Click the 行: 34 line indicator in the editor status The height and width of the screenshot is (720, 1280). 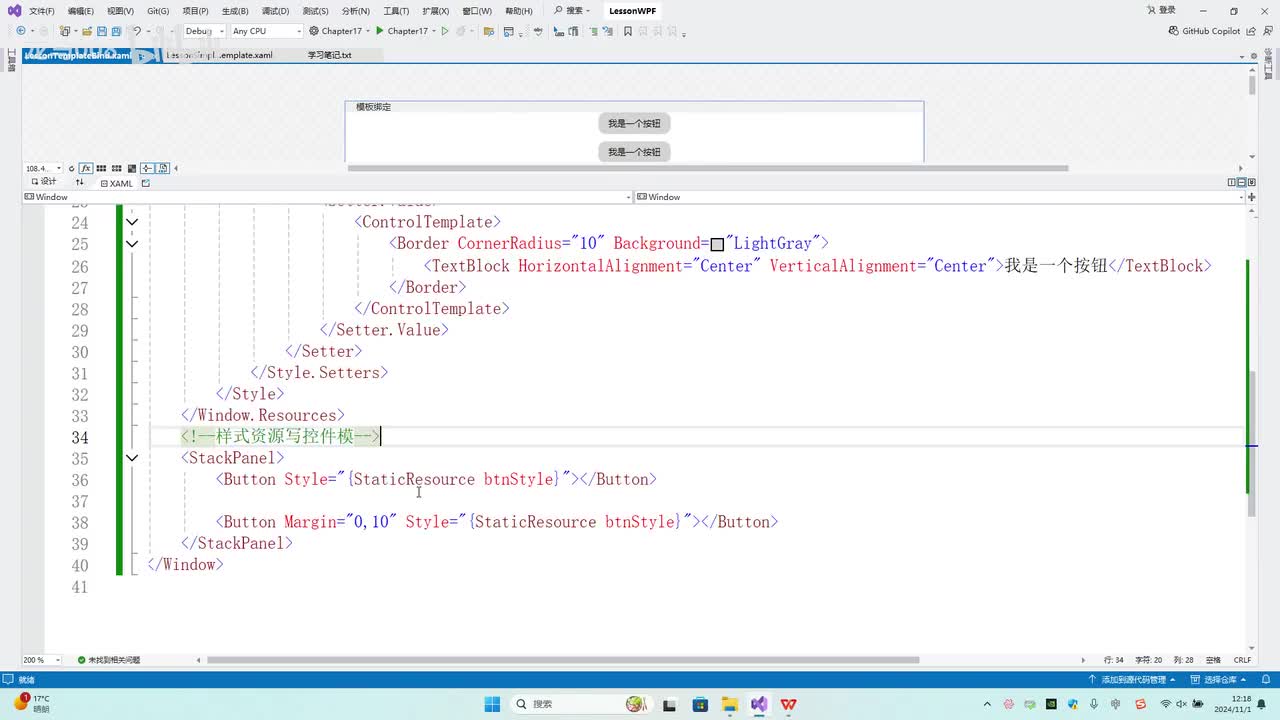click(1114, 660)
